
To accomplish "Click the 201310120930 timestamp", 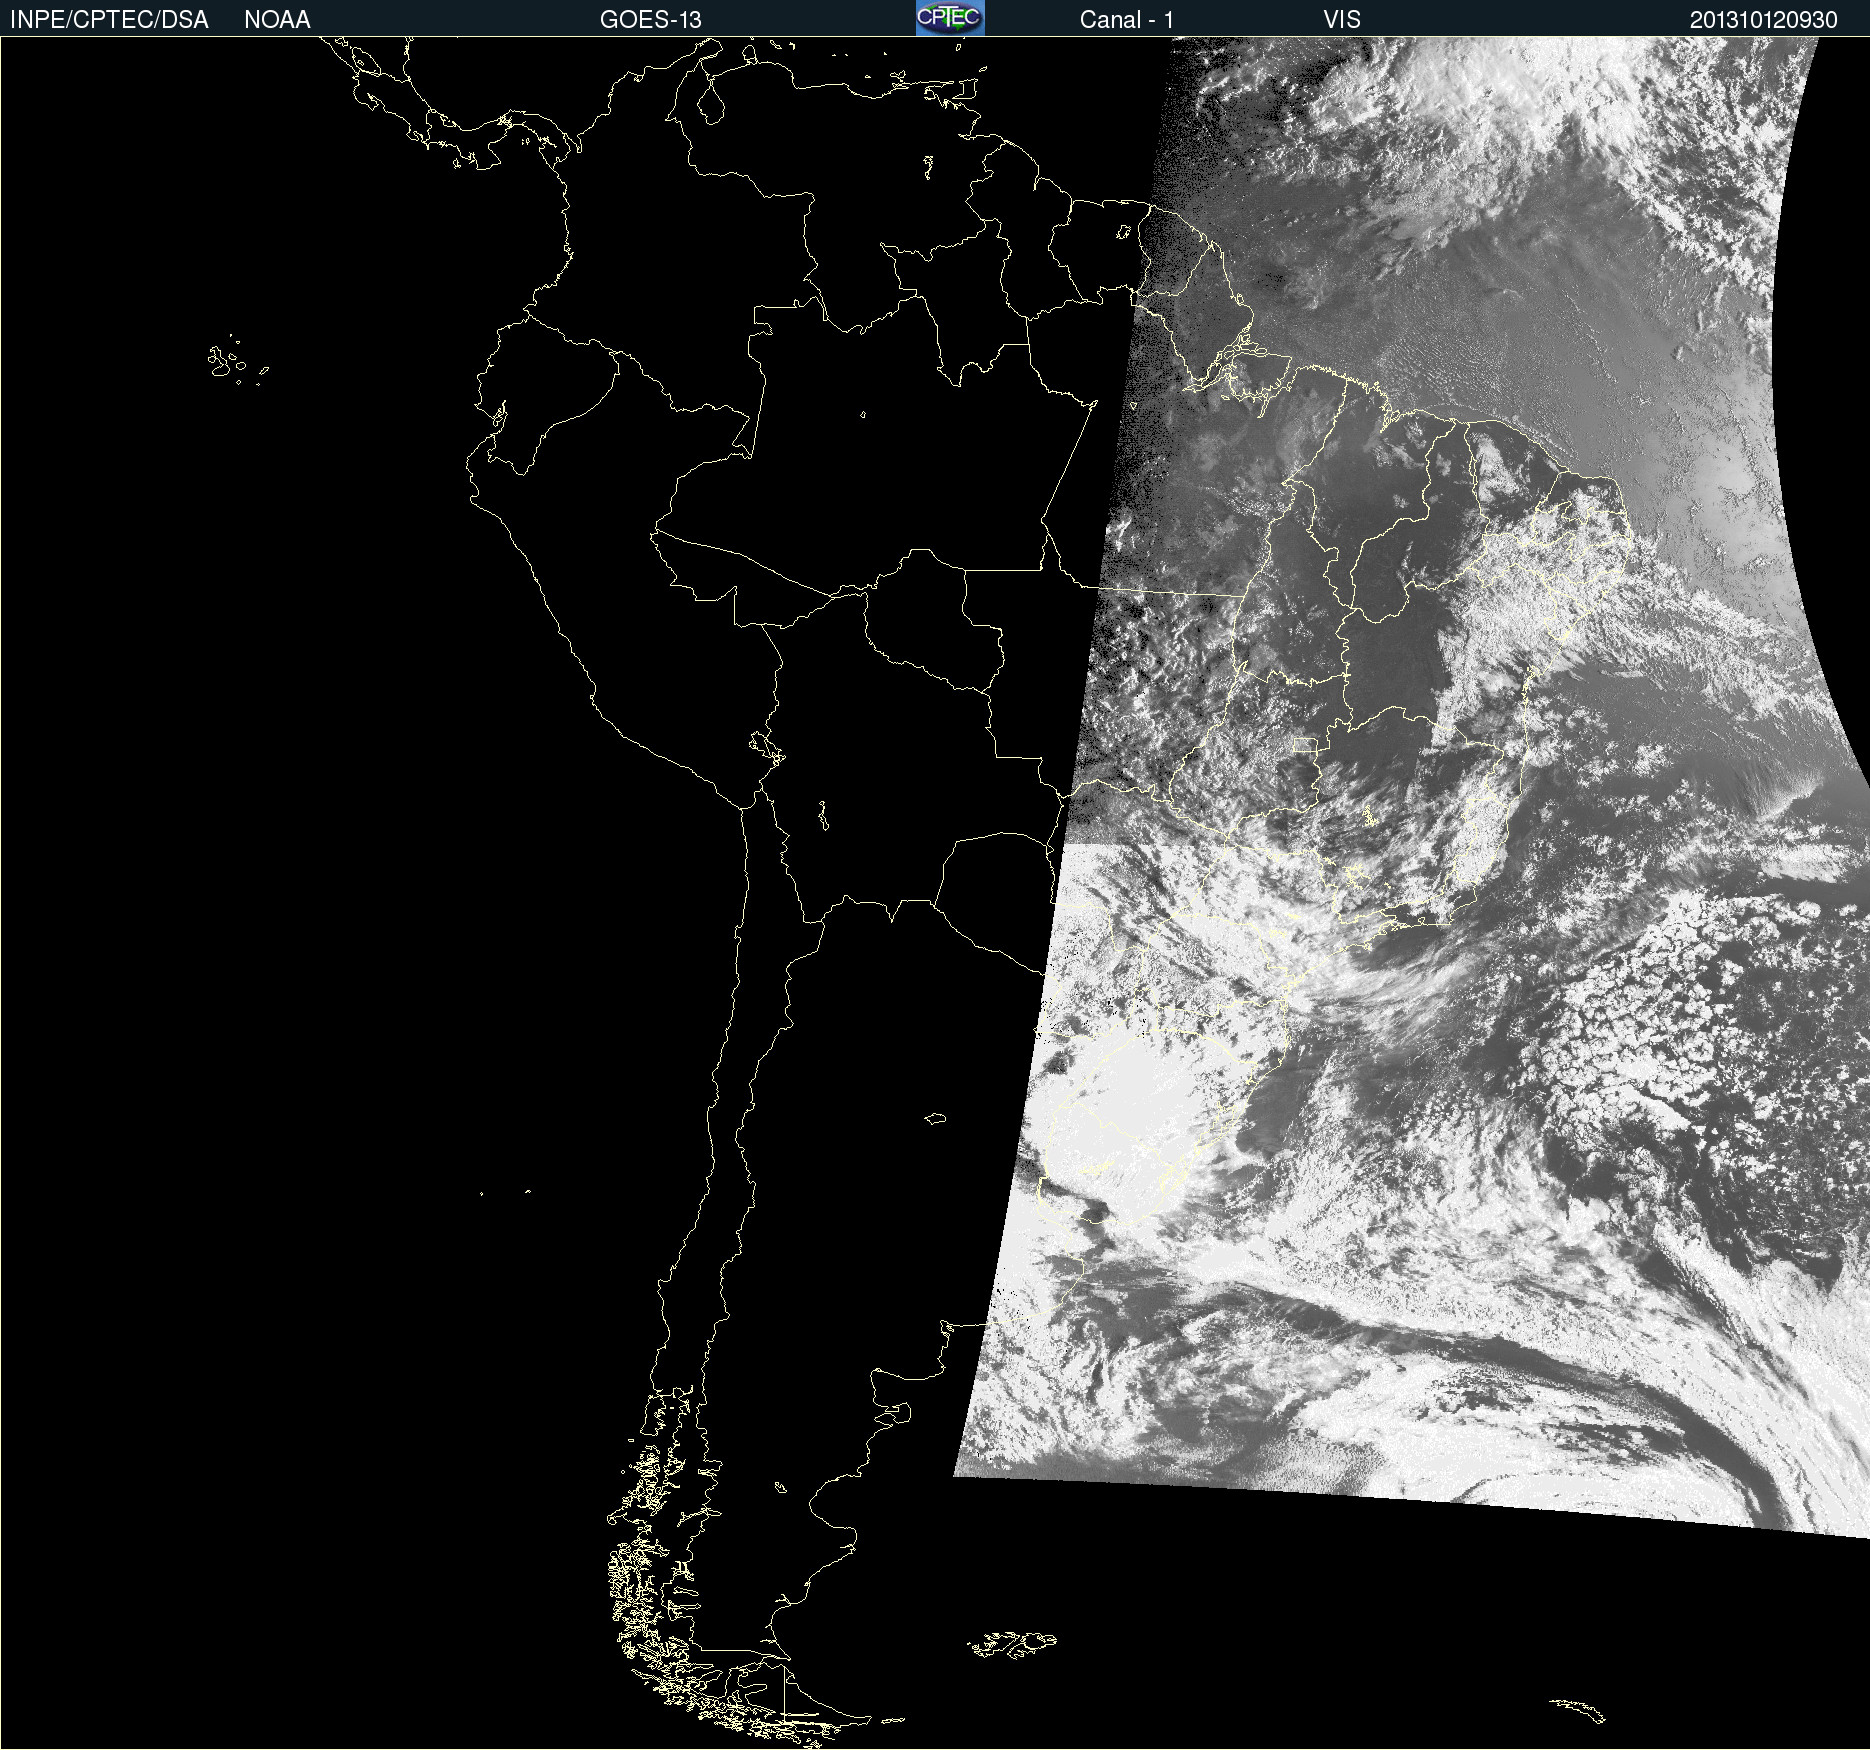I will (1763, 19).
